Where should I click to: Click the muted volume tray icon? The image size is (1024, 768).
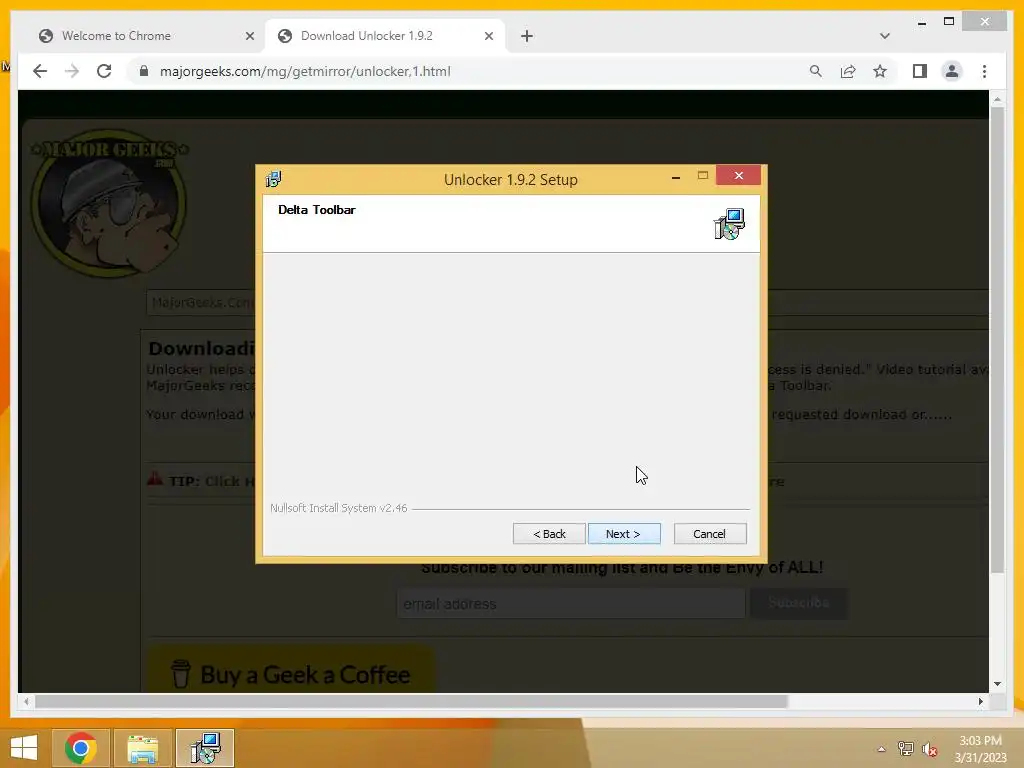pos(930,749)
